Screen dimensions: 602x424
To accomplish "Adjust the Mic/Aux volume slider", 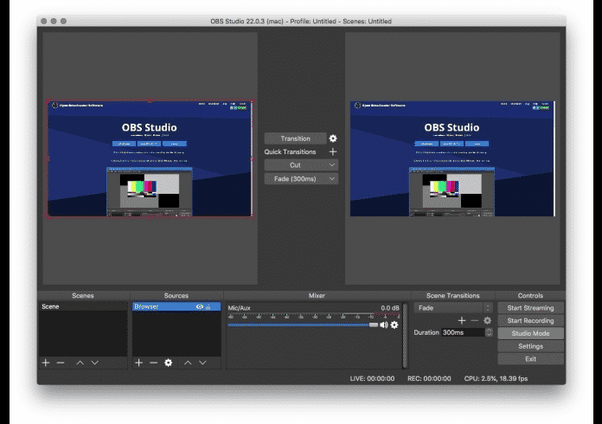I will 303,325.
